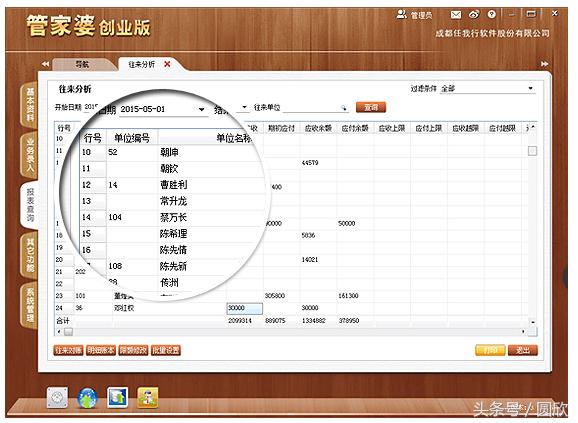The width and height of the screenshot is (578, 423).
Task: Sort by the 应收余额 column header
Action: coord(318,128)
